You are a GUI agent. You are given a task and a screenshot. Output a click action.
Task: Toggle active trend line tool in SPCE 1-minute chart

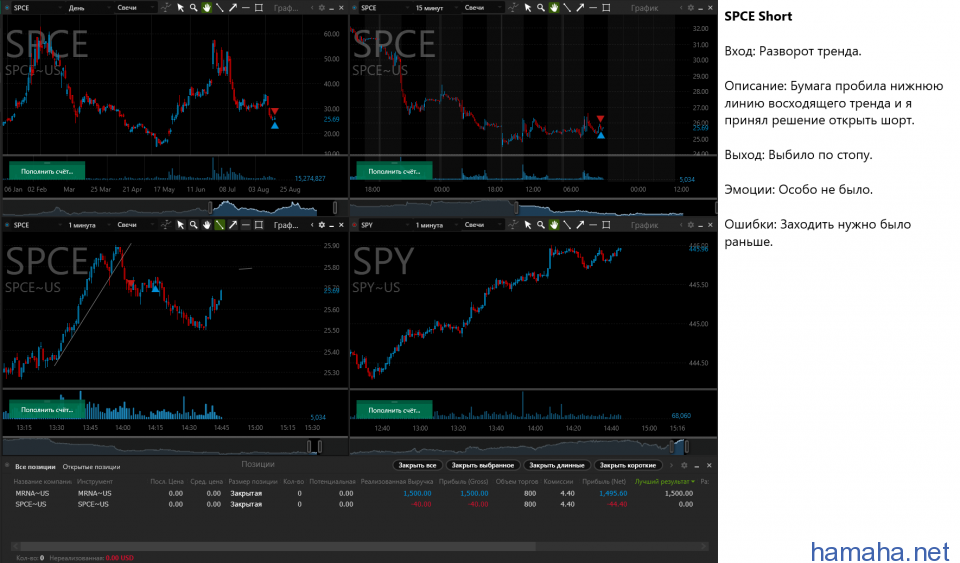click(219, 225)
